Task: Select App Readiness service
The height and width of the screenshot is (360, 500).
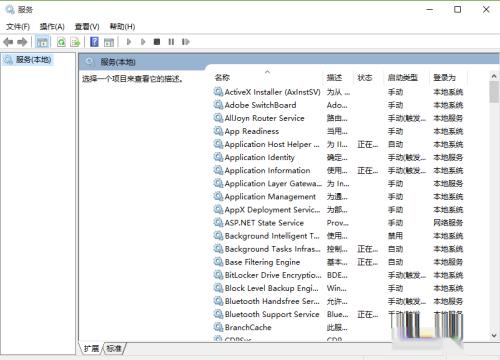Action: click(338, 131)
